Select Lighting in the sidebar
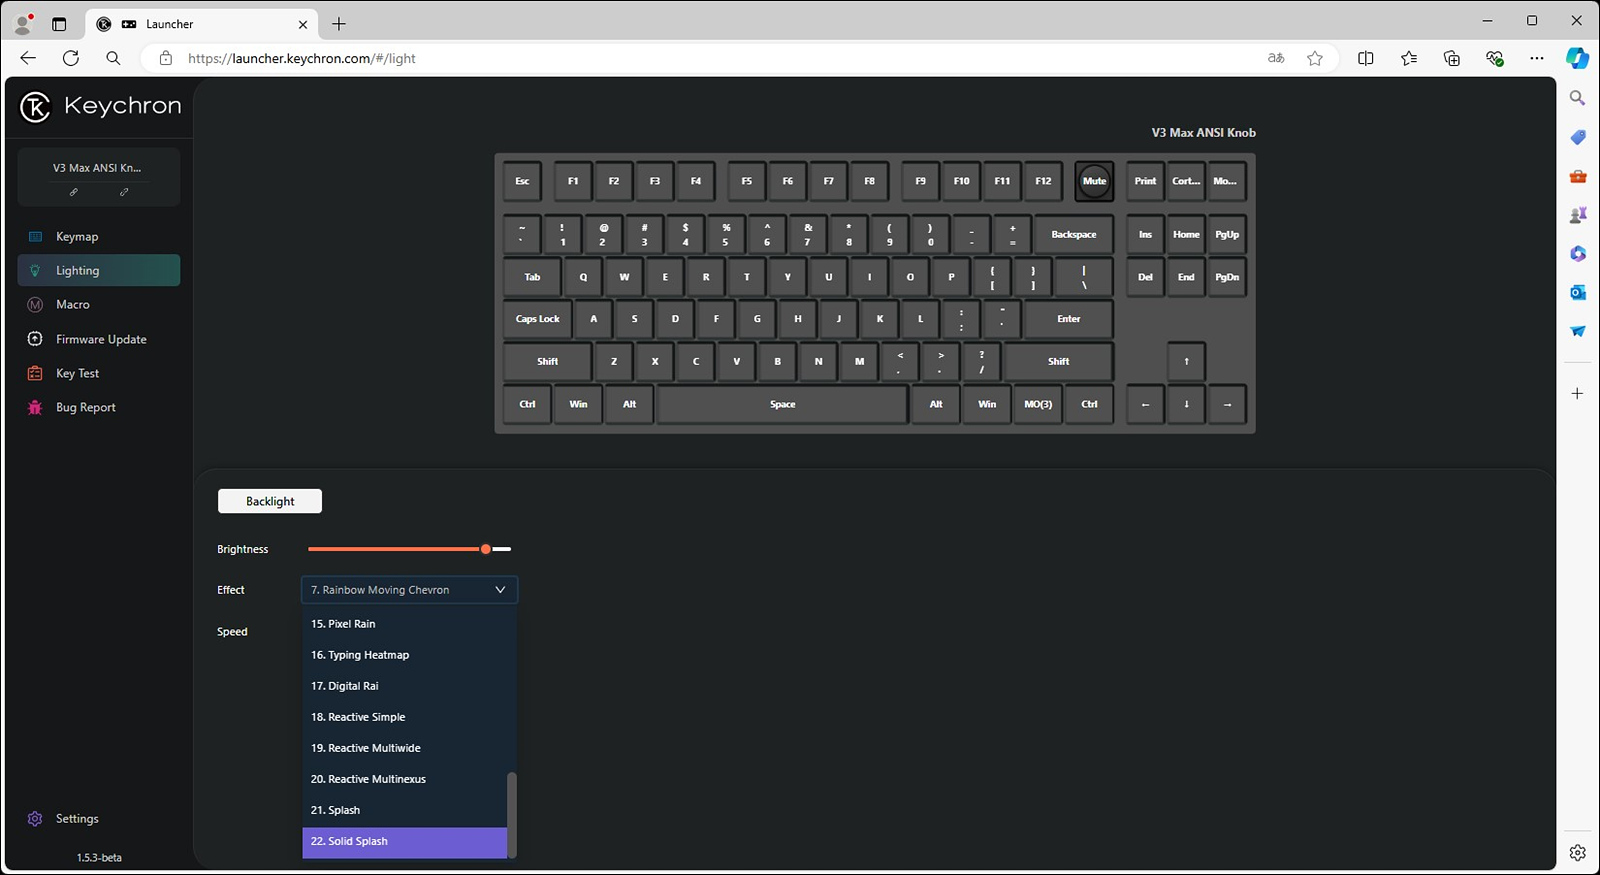The image size is (1600, 875). click(x=98, y=271)
